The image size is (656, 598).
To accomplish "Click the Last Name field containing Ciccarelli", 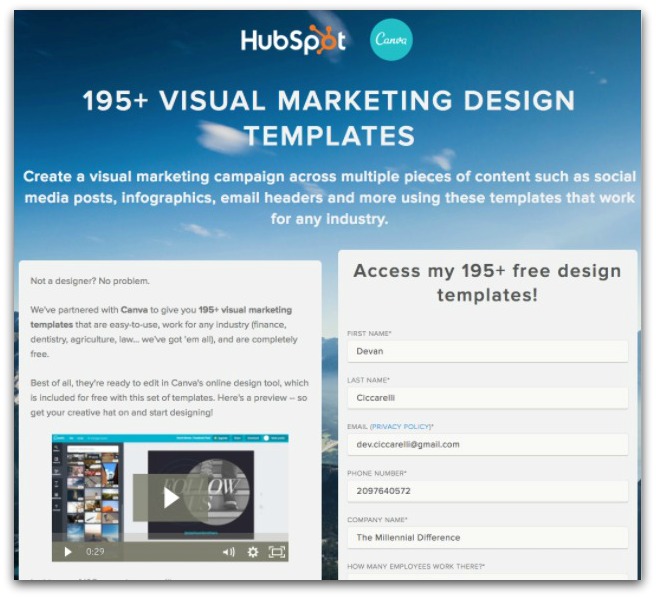I will point(487,398).
